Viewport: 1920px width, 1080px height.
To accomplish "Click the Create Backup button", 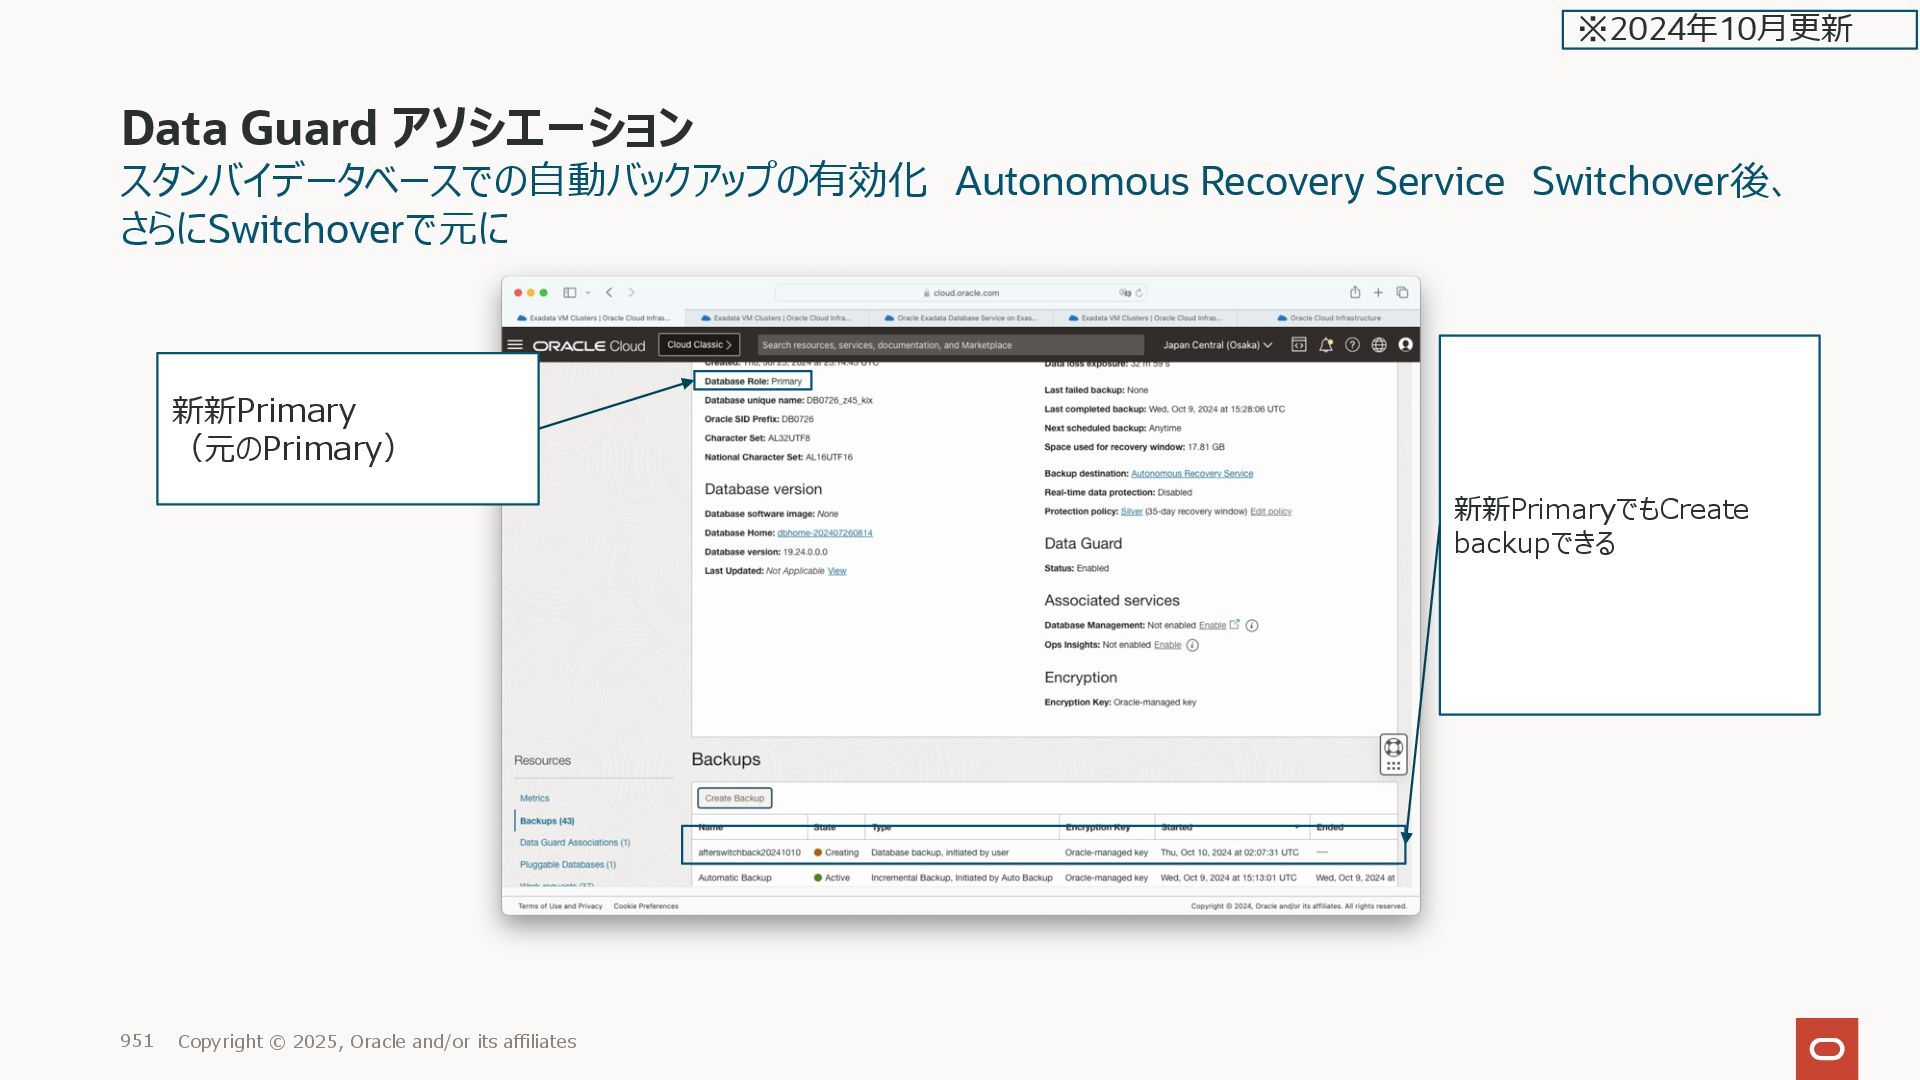I will pyautogui.click(x=734, y=798).
